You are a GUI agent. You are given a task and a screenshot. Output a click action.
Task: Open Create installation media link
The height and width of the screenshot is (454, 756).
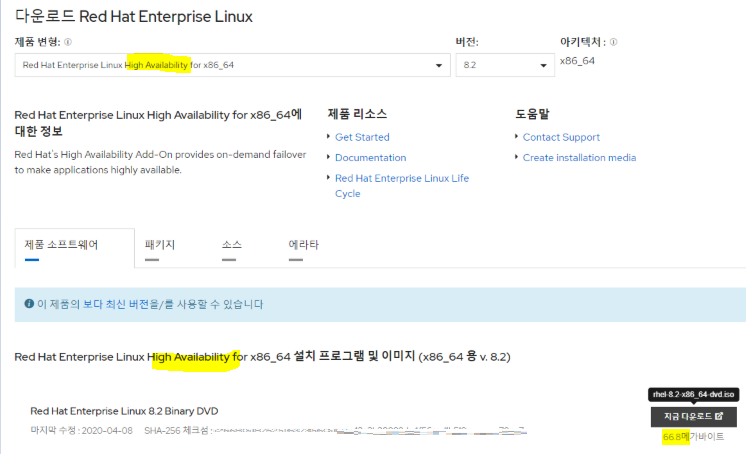(579, 158)
